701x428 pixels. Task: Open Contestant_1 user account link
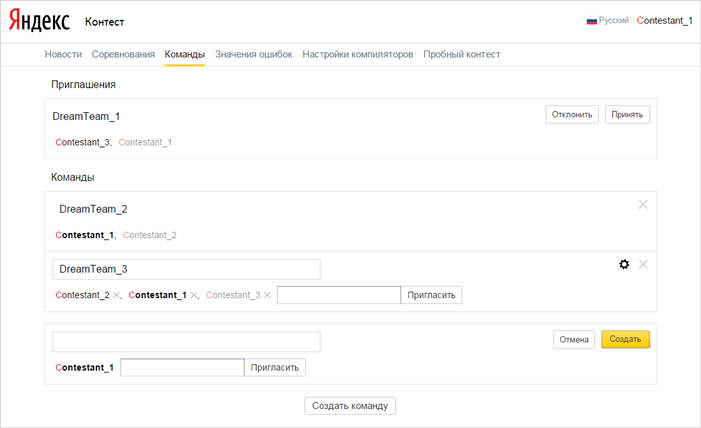tap(664, 20)
